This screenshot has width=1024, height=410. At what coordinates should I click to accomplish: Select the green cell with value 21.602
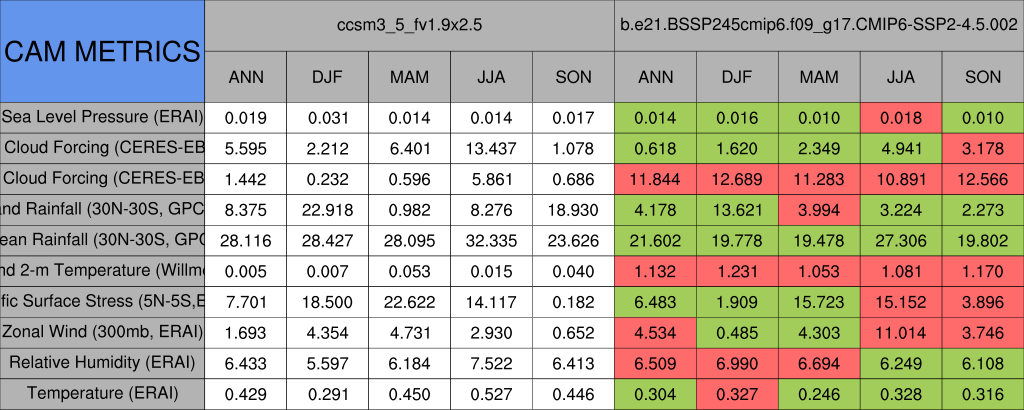[x=655, y=239]
